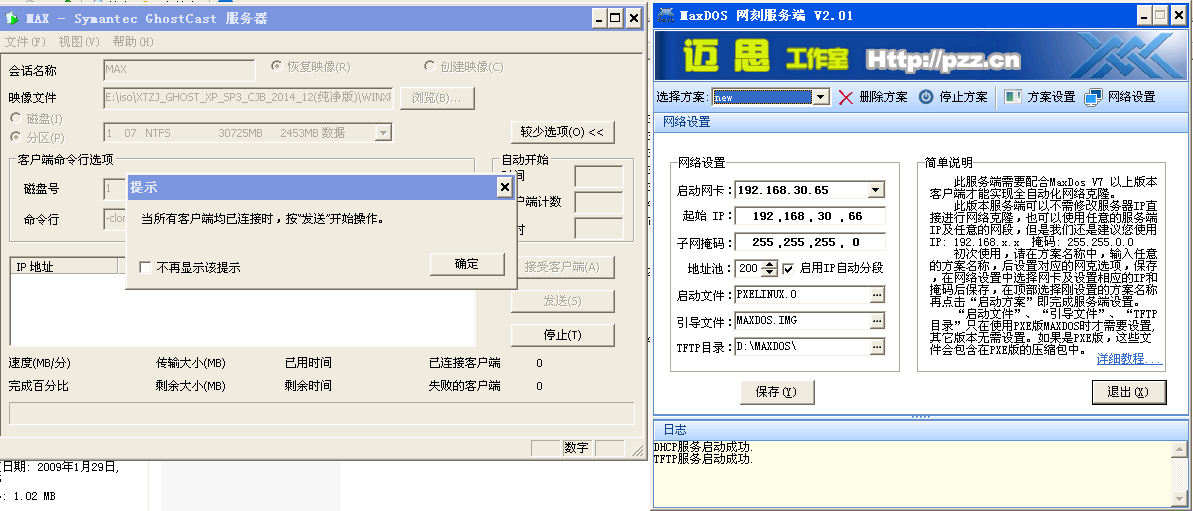
Task: Toggle the enable IP auto-segment checkbox
Action: 788,268
